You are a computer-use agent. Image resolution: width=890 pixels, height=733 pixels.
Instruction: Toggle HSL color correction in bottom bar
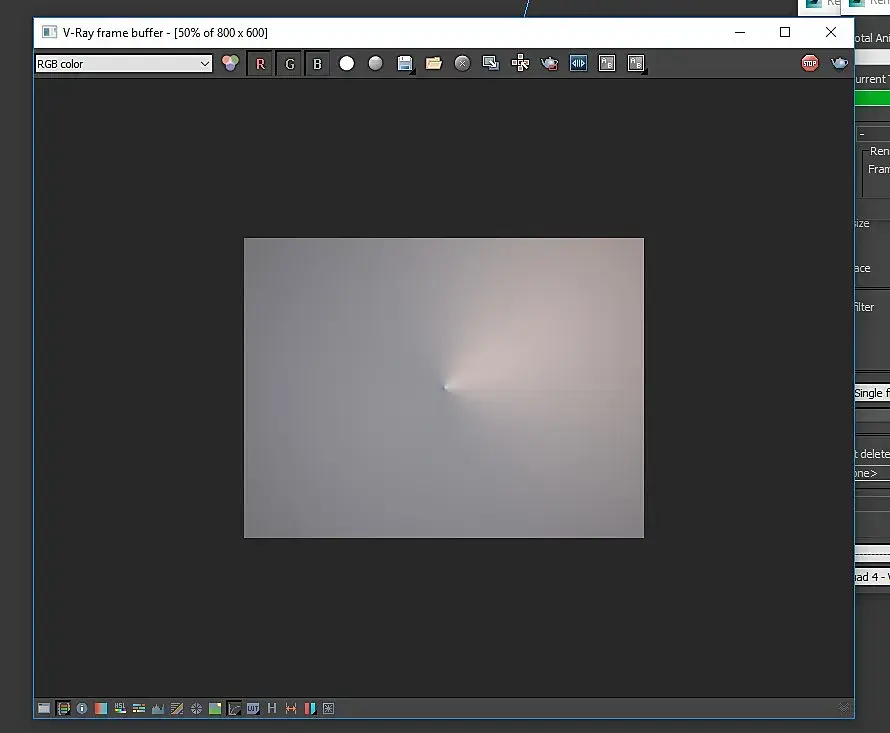120,708
